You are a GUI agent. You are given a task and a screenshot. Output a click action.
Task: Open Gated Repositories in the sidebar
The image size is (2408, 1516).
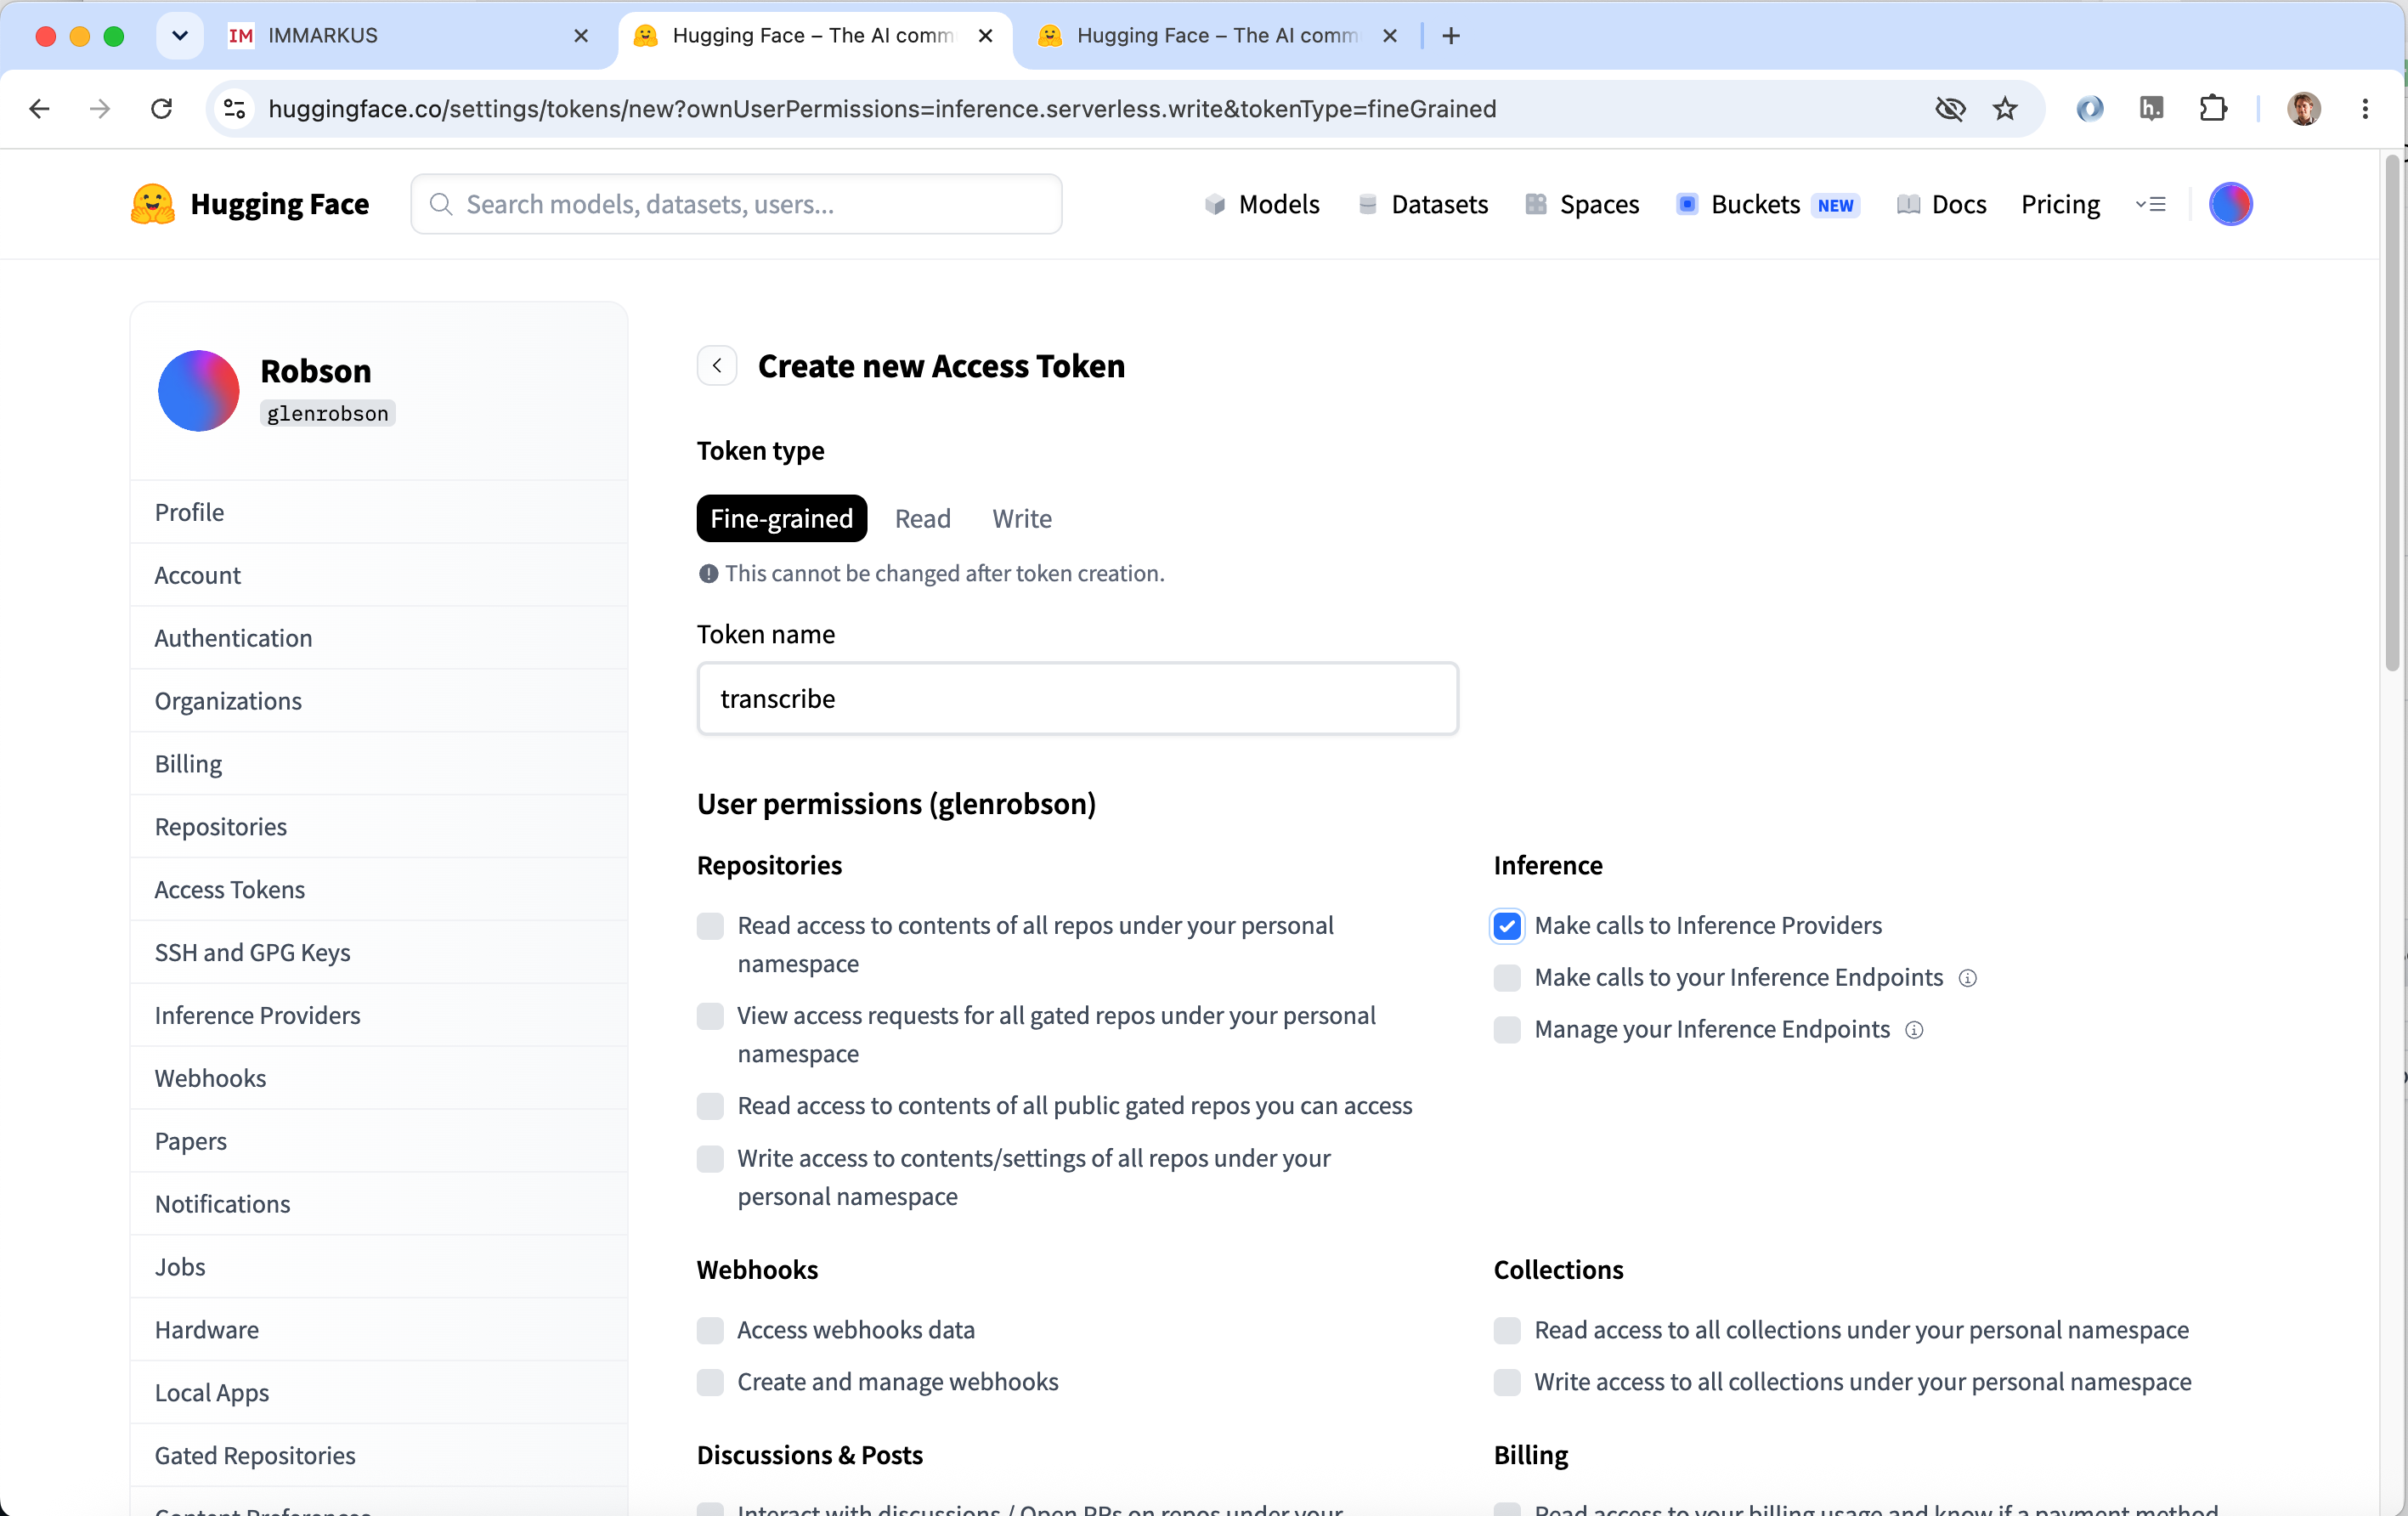[x=379, y=1456]
